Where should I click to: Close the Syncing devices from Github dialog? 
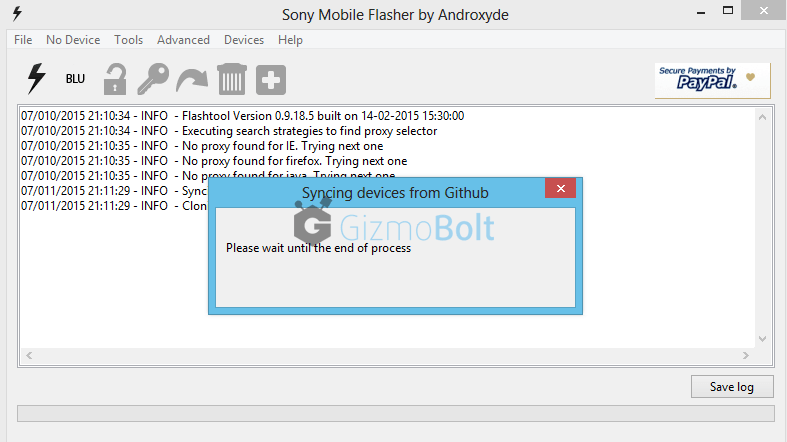[x=561, y=189]
